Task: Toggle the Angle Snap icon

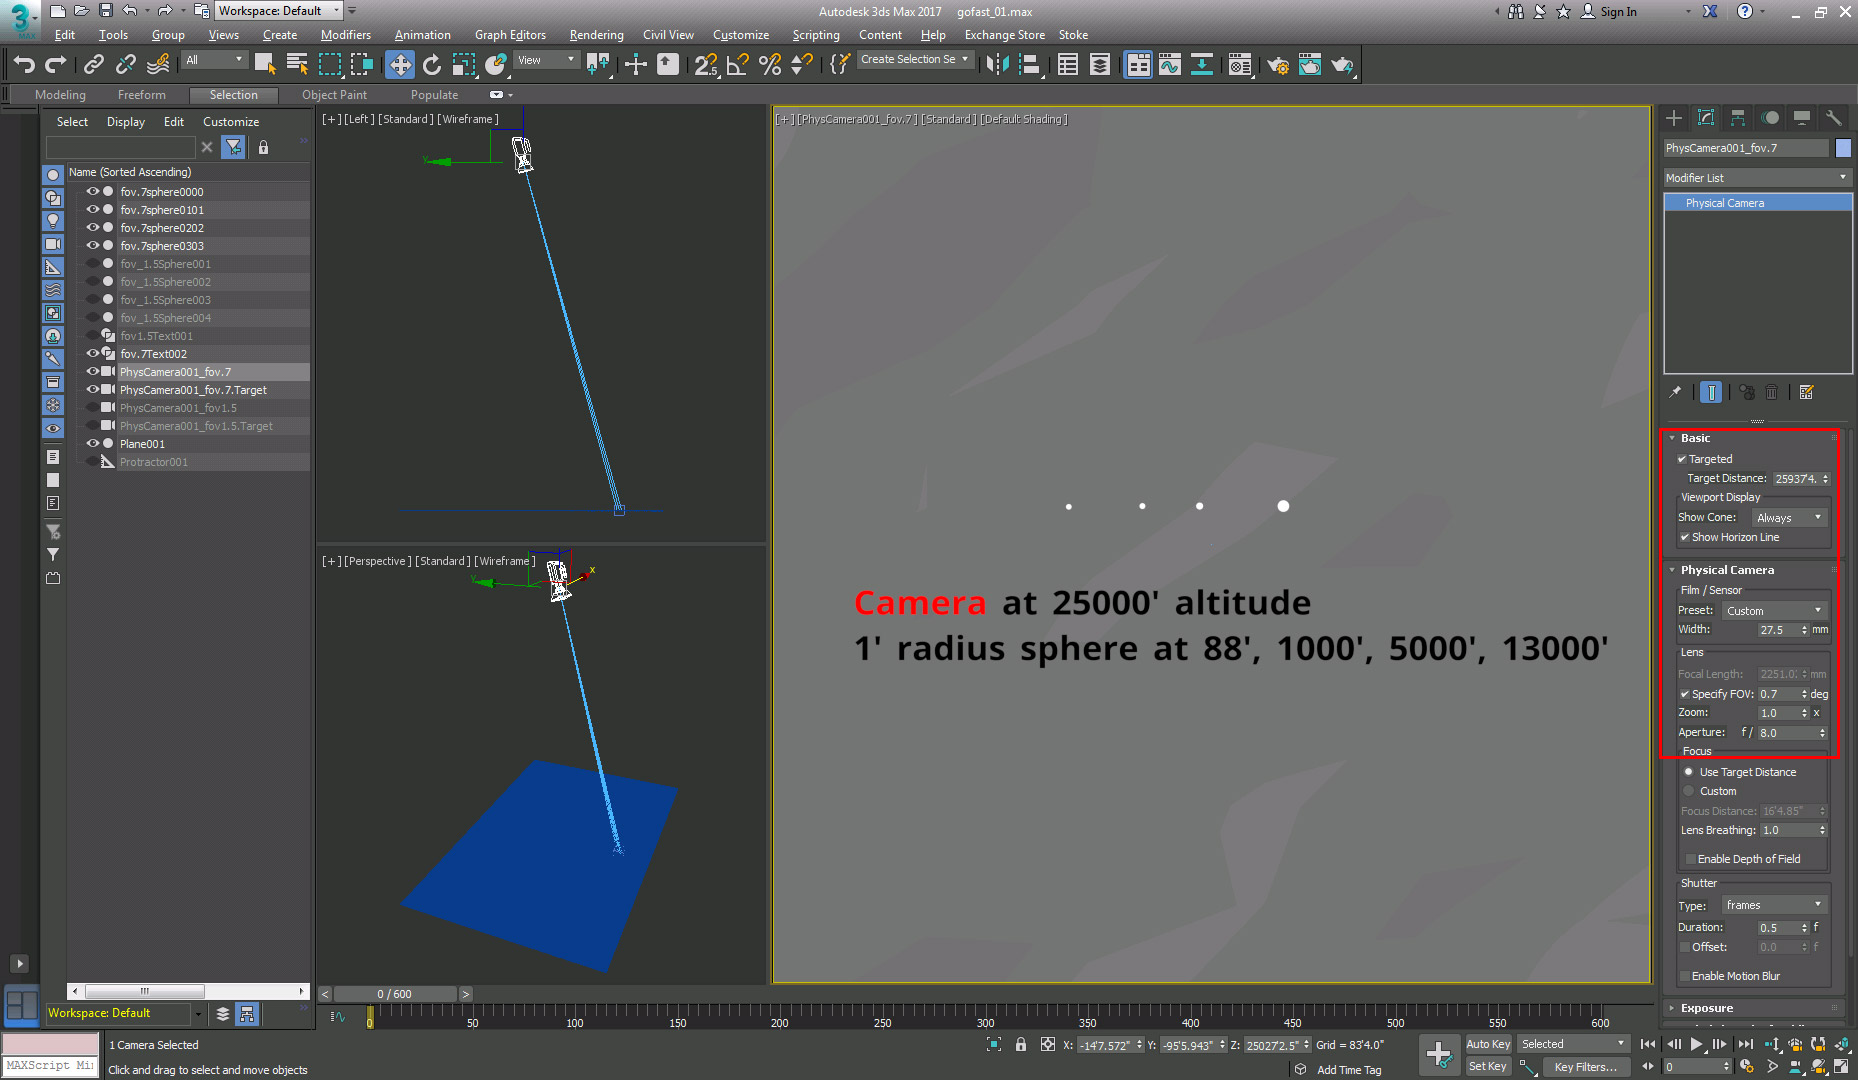Action: pyautogui.click(x=738, y=65)
